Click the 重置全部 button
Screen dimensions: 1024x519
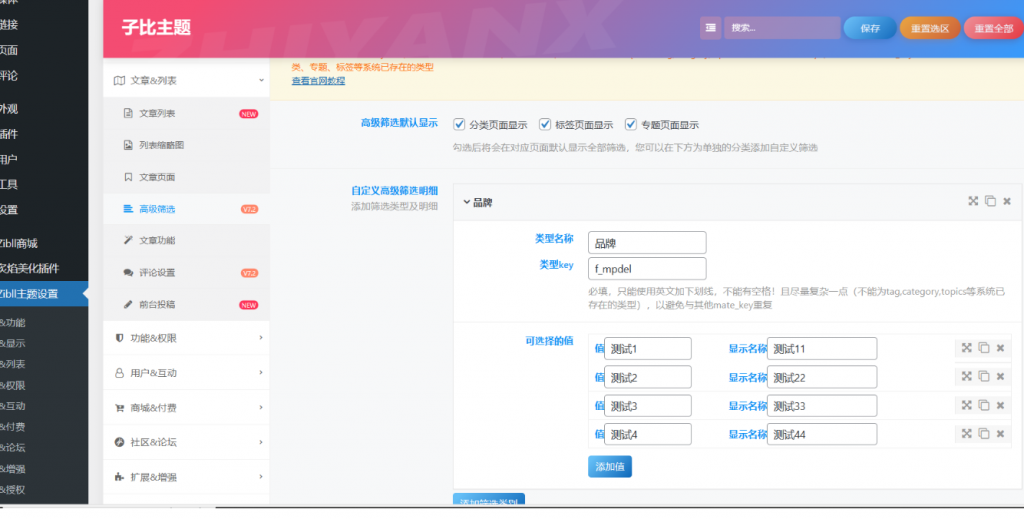[x=993, y=28]
